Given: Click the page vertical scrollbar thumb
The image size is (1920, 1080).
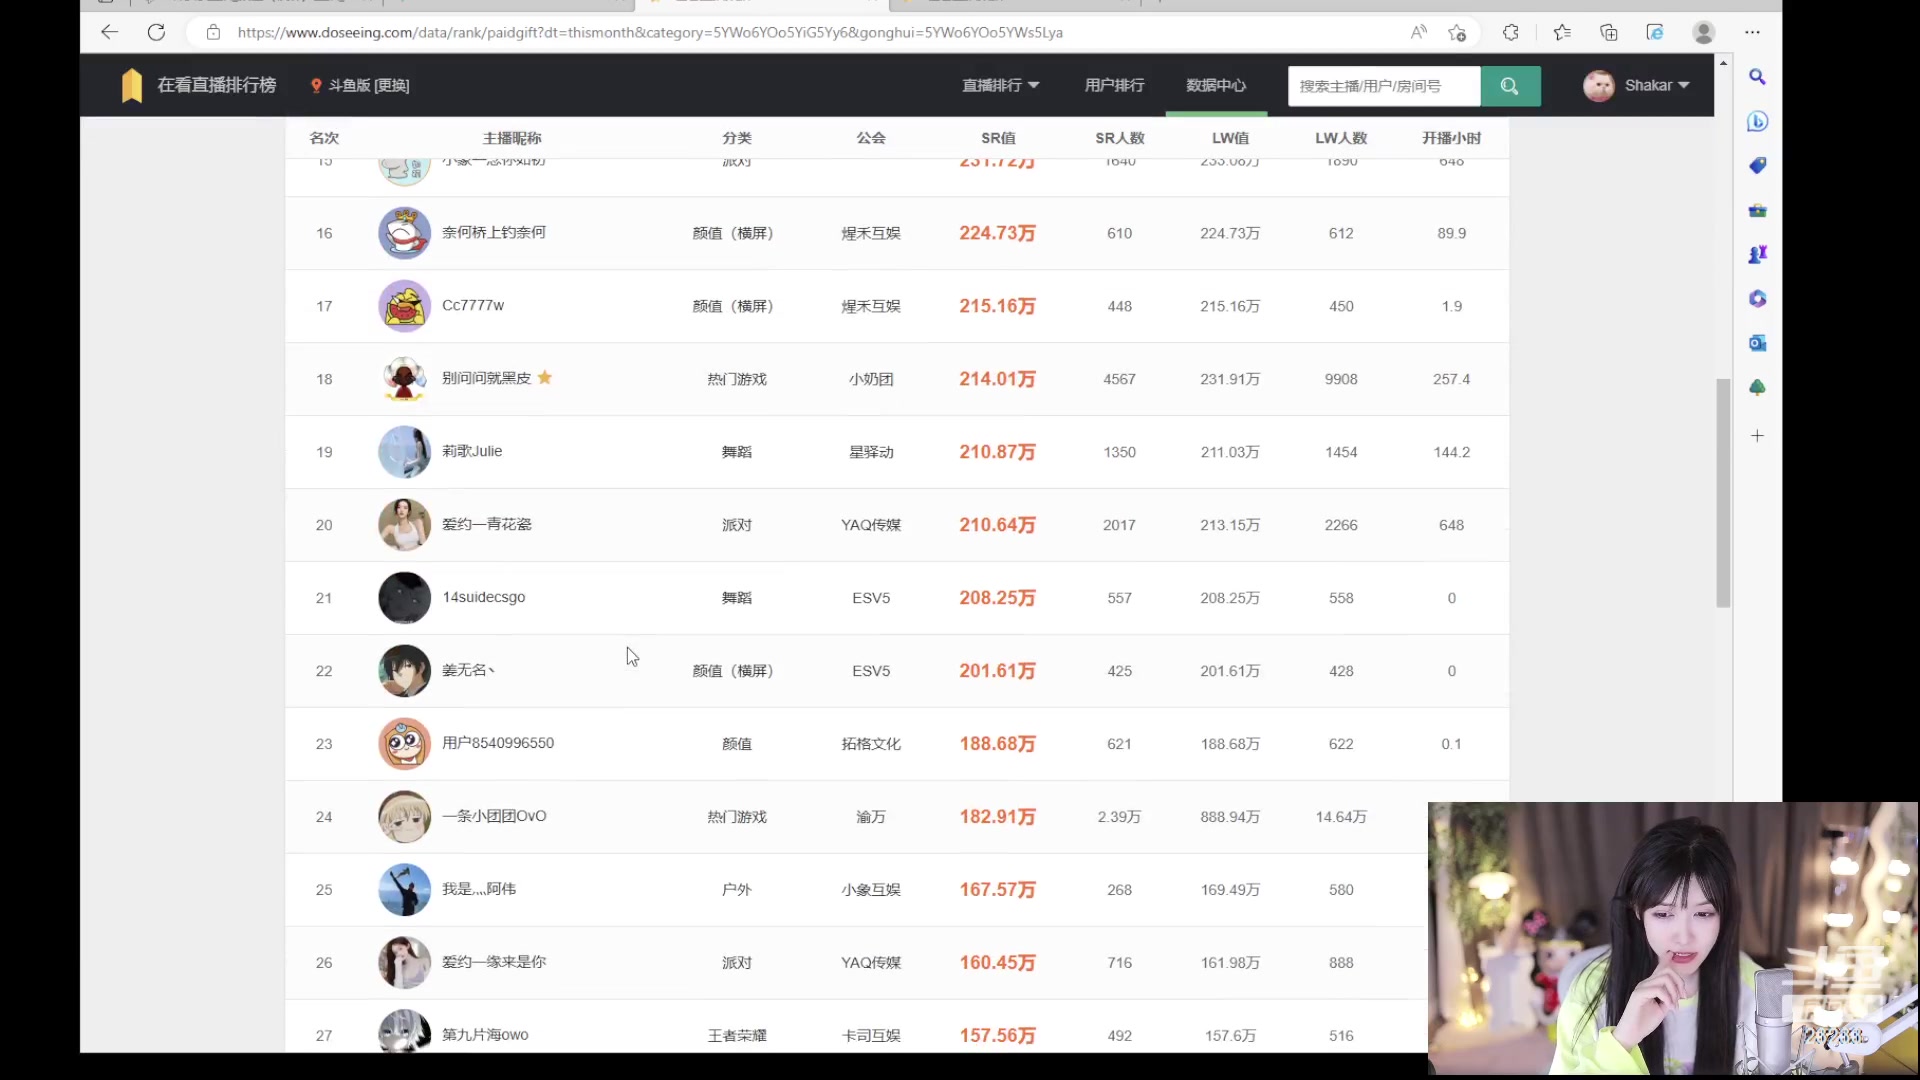Looking at the screenshot, I should [1723, 492].
